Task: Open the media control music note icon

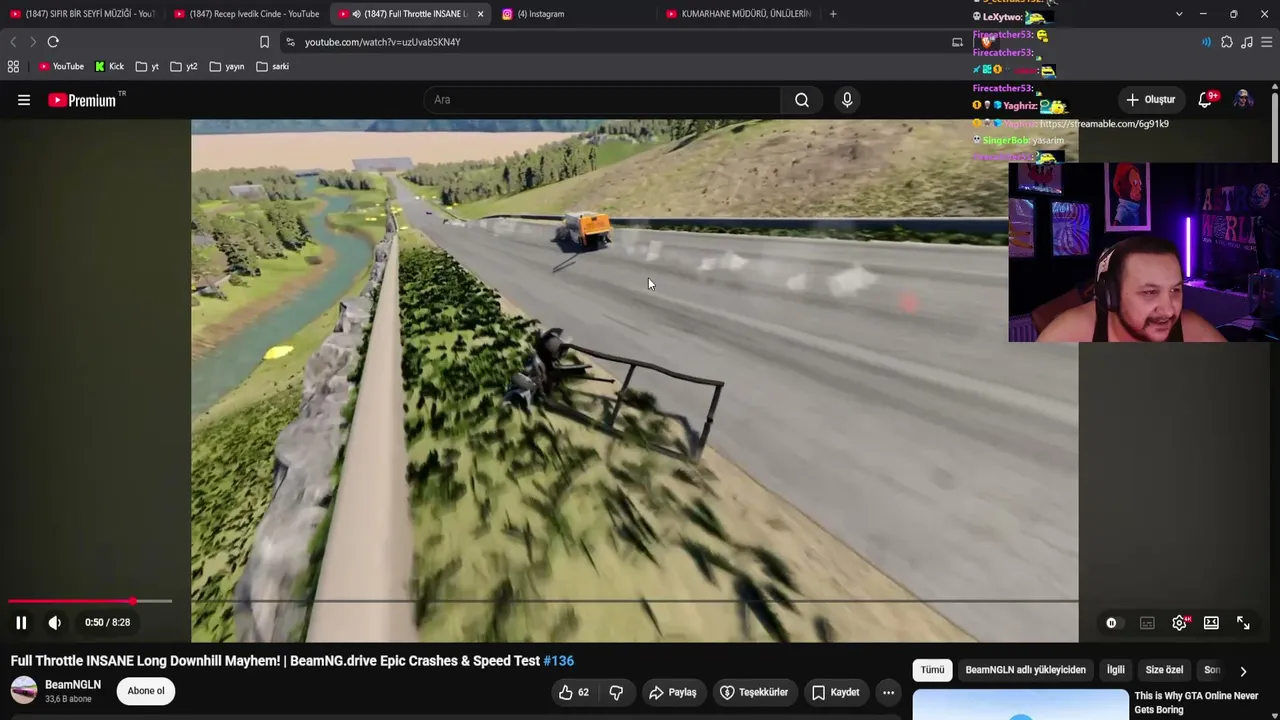Action: [x=1247, y=42]
